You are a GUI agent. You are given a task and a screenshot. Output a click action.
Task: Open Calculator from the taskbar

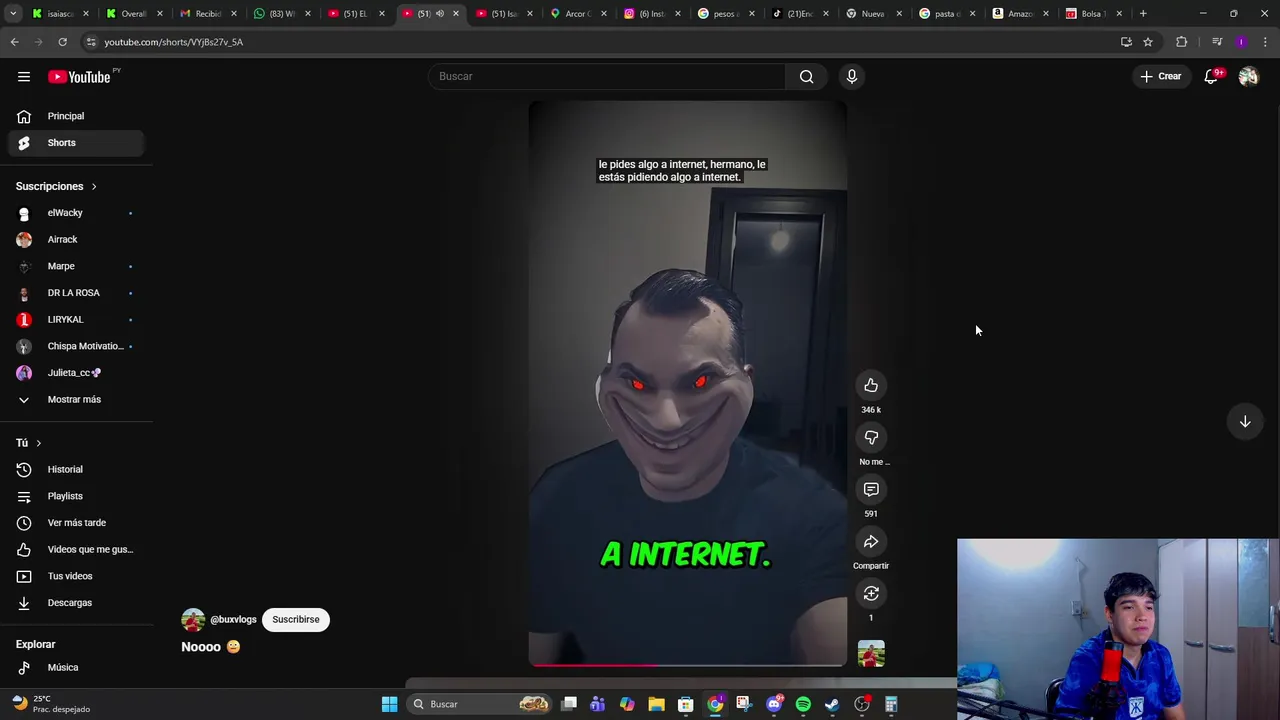coord(891,704)
